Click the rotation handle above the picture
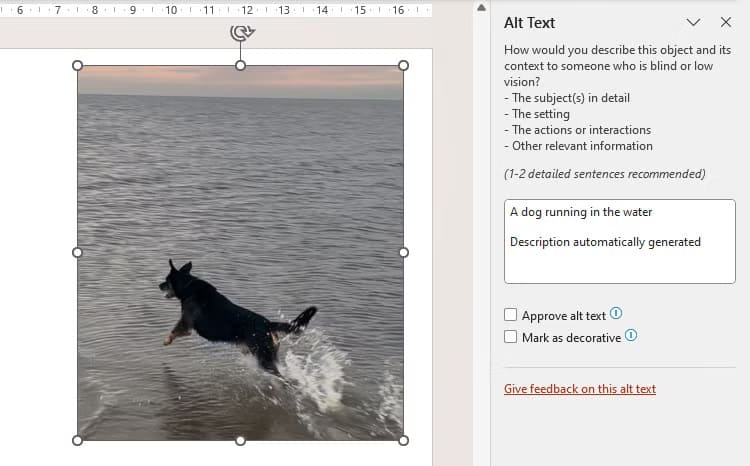The width and height of the screenshot is (750, 466). (x=242, y=33)
